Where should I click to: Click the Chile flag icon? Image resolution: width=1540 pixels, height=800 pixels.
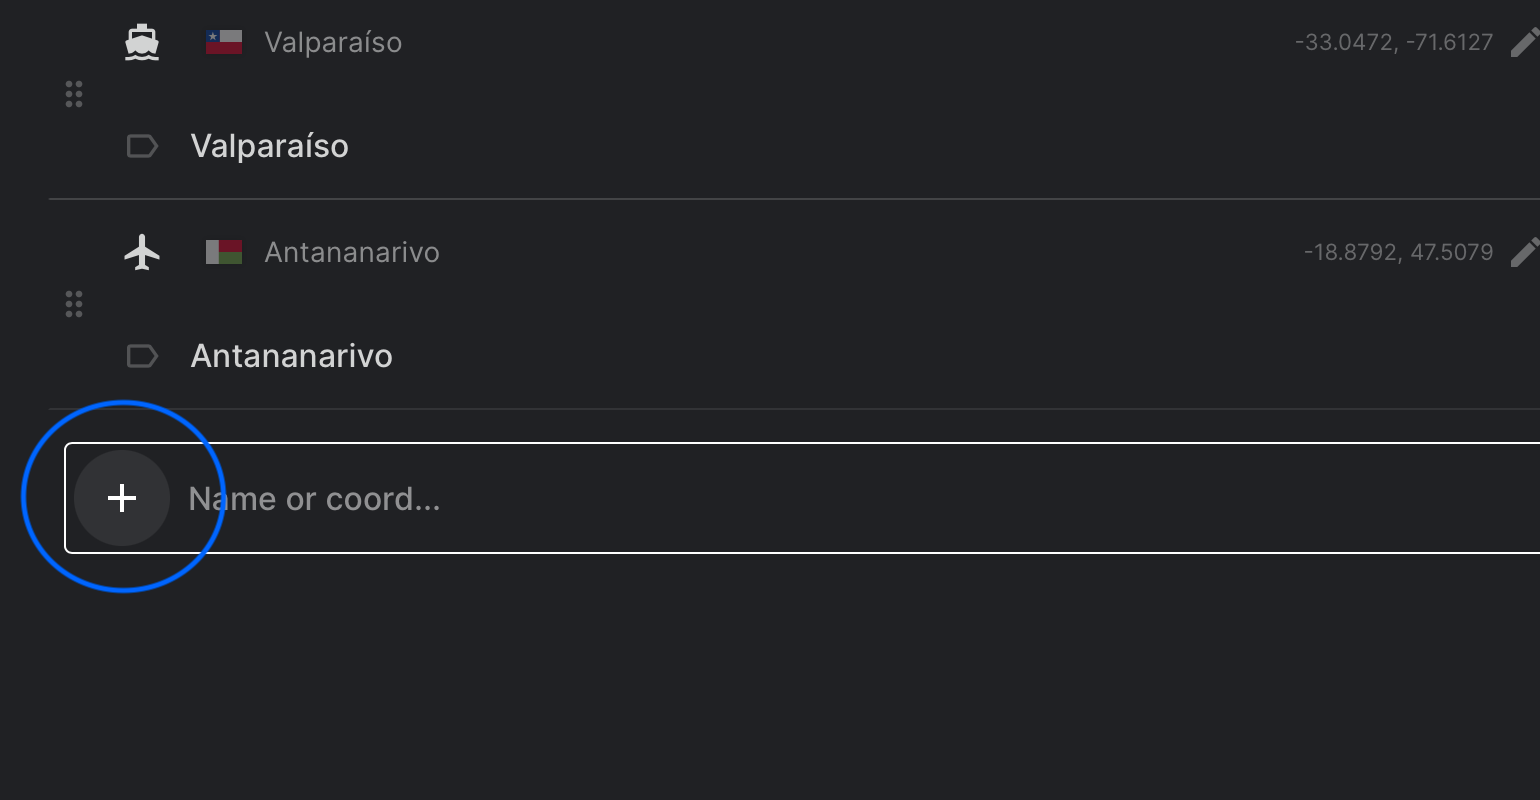[x=224, y=42]
